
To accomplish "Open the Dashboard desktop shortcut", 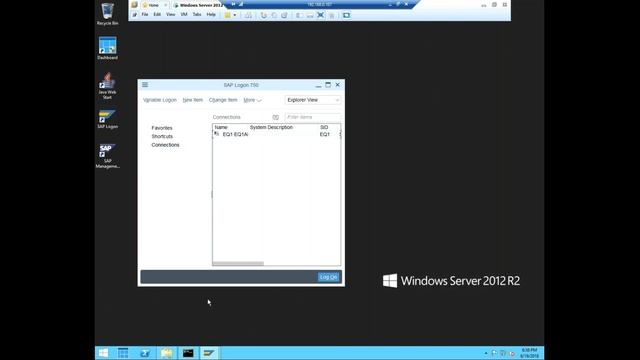I will 107,48.
